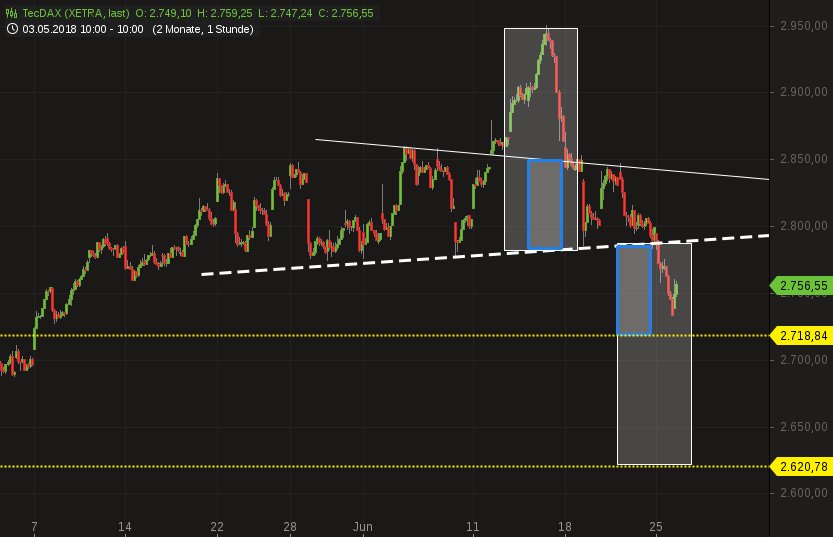833x537 pixels.
Task: Click the 11 date label on the time axis
Action: click(472, 527)
